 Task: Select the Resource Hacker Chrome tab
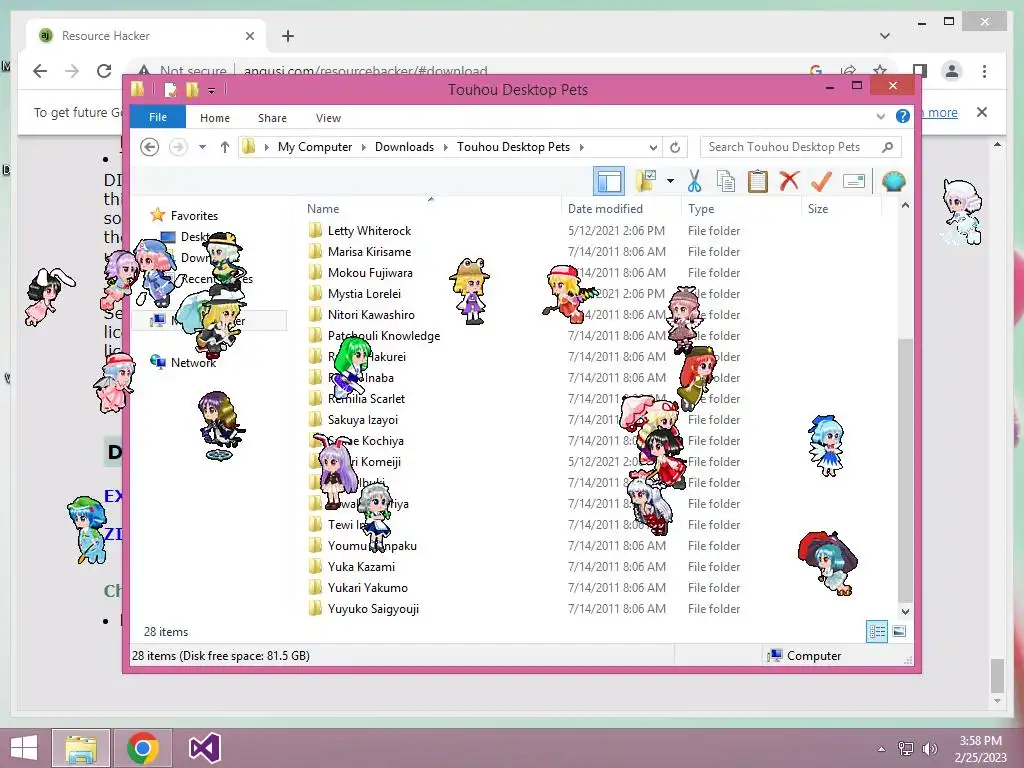coord(146,36)
